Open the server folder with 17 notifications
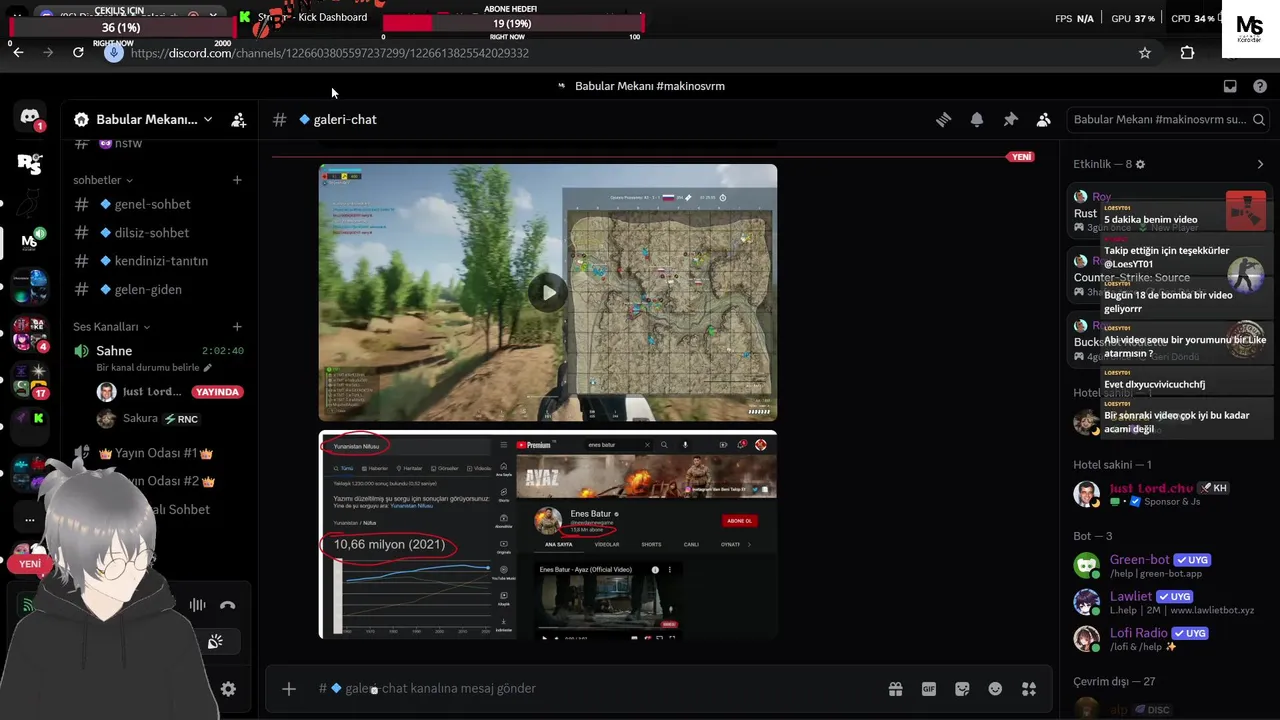The width and height of the screenshot is (1280, 720). click(30, 380)
